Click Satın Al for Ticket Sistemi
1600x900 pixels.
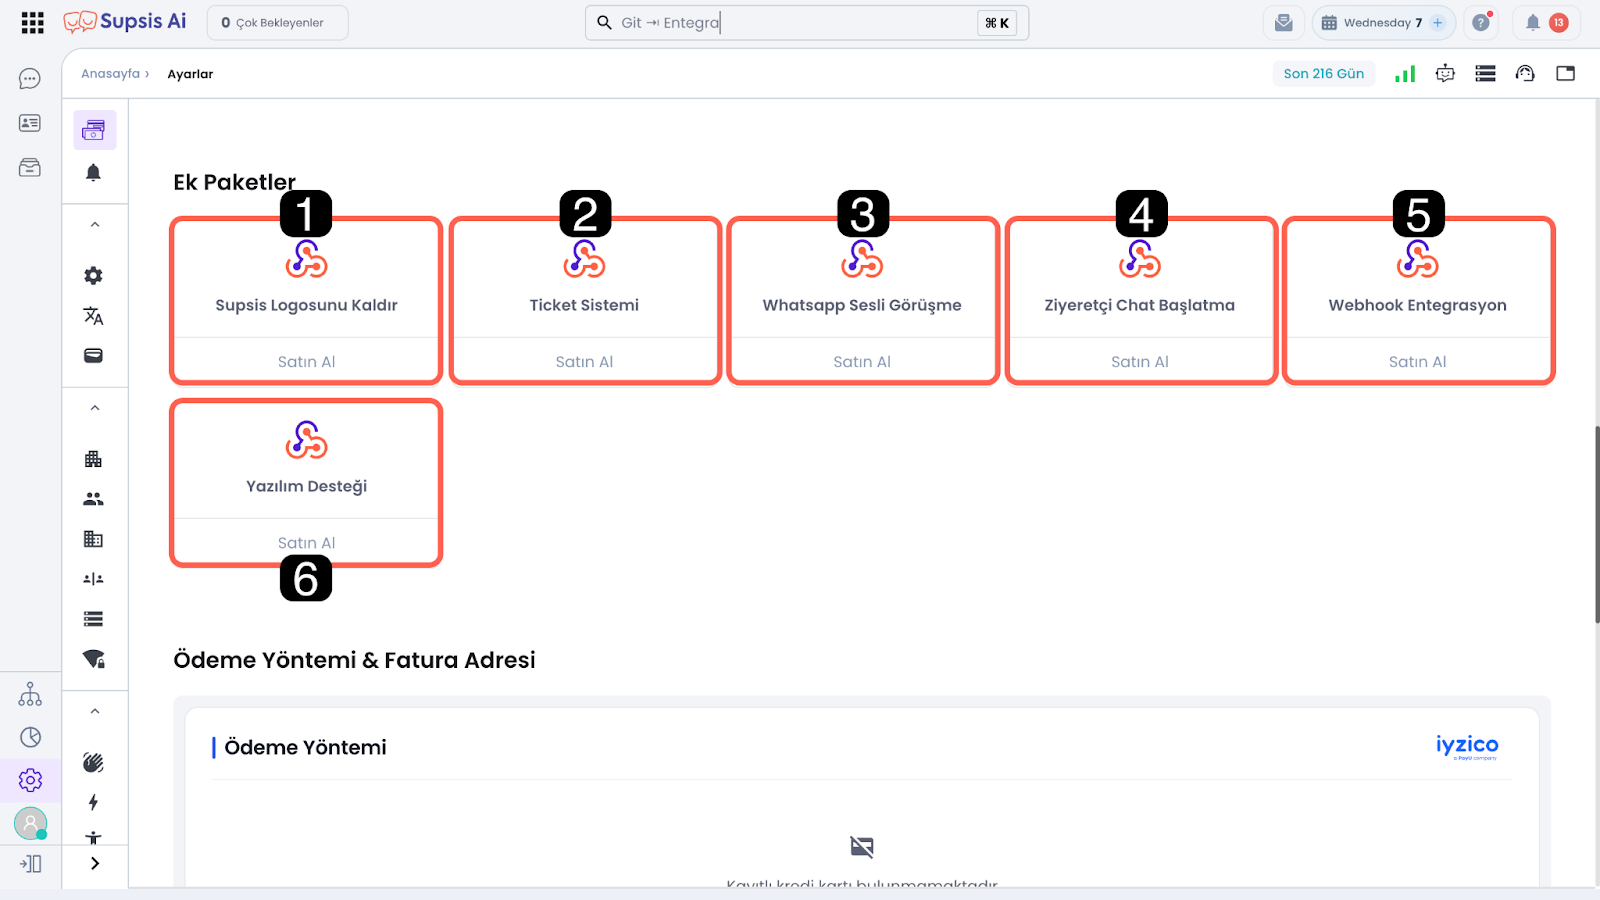584,362
